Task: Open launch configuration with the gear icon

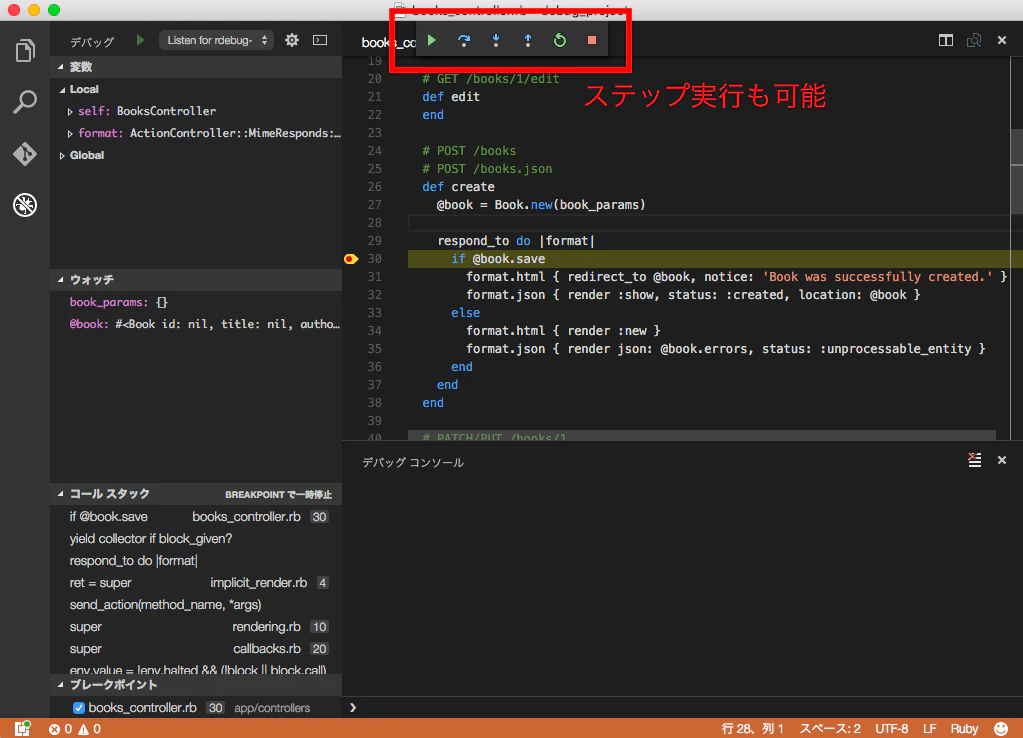Action: tap(292, 40)
